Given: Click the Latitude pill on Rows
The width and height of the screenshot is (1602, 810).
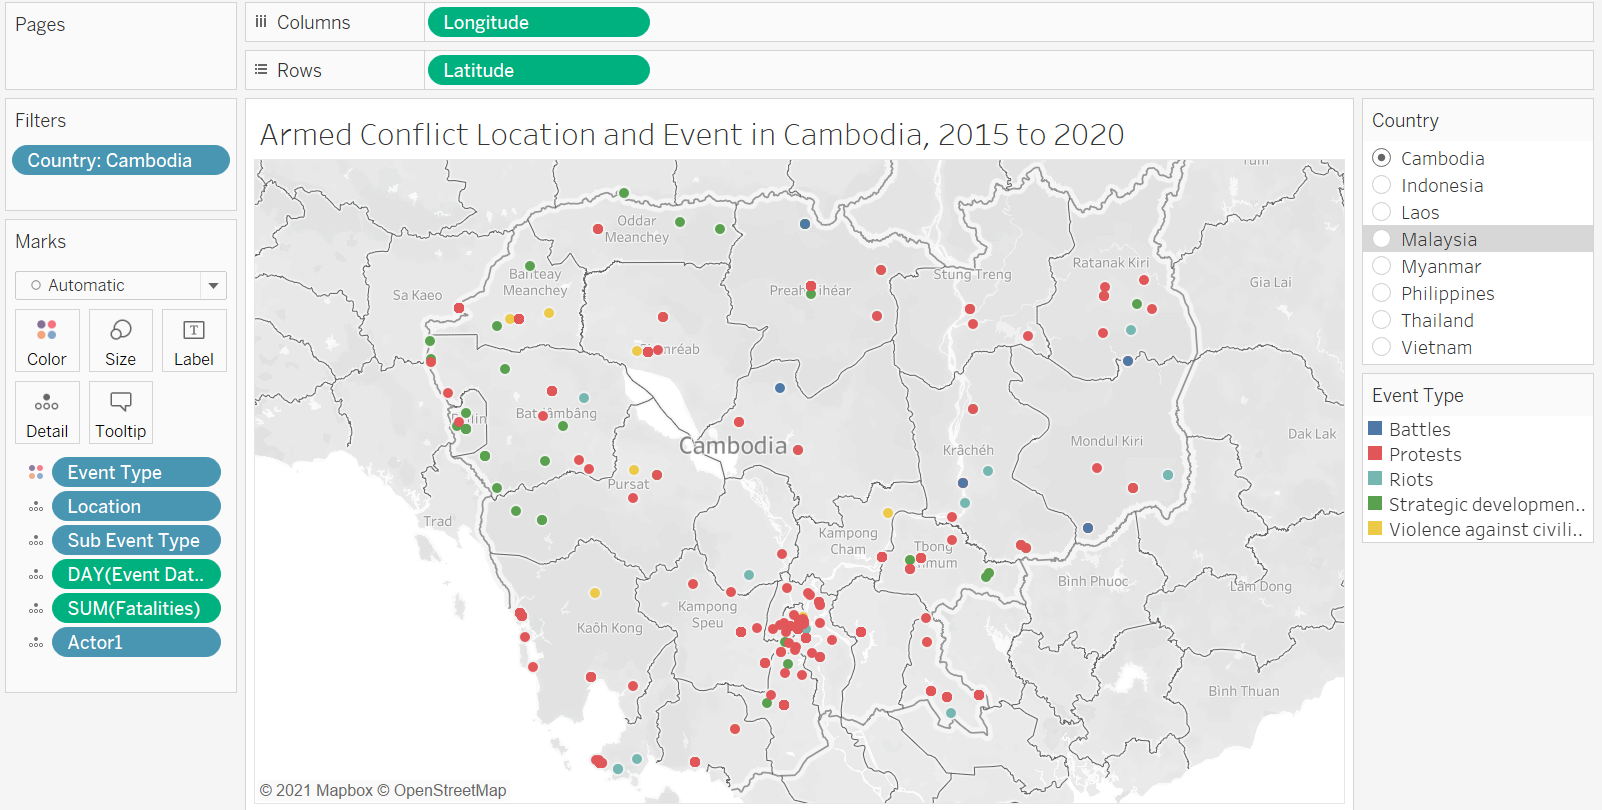Looking at the screenshot, I should coord(538,70).
